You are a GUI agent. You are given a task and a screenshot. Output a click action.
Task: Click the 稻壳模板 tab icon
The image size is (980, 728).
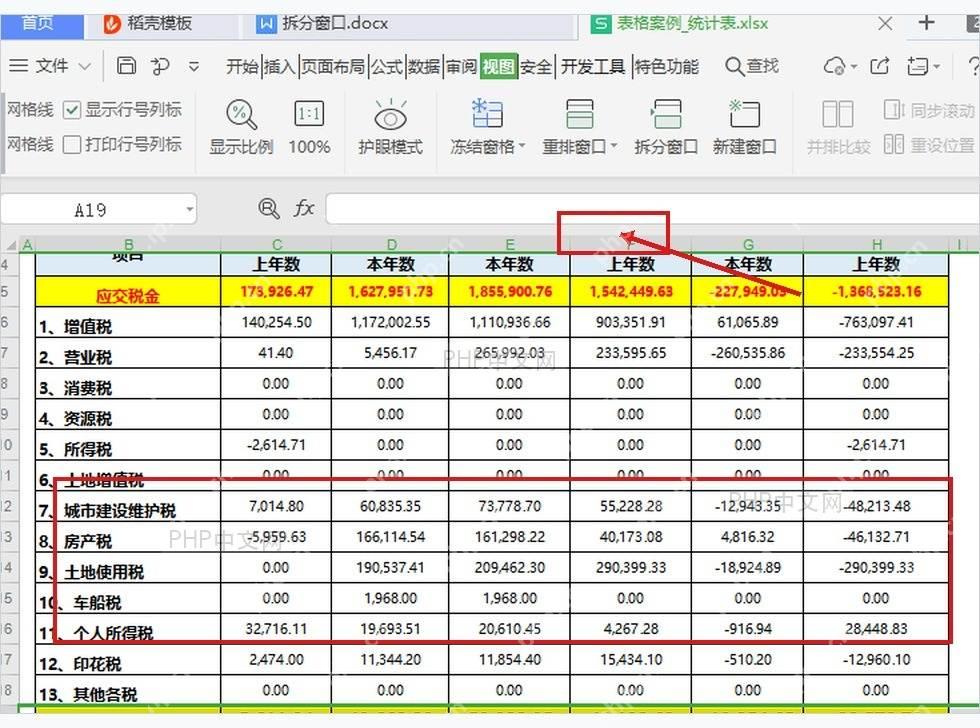click(x=112, y=24)
